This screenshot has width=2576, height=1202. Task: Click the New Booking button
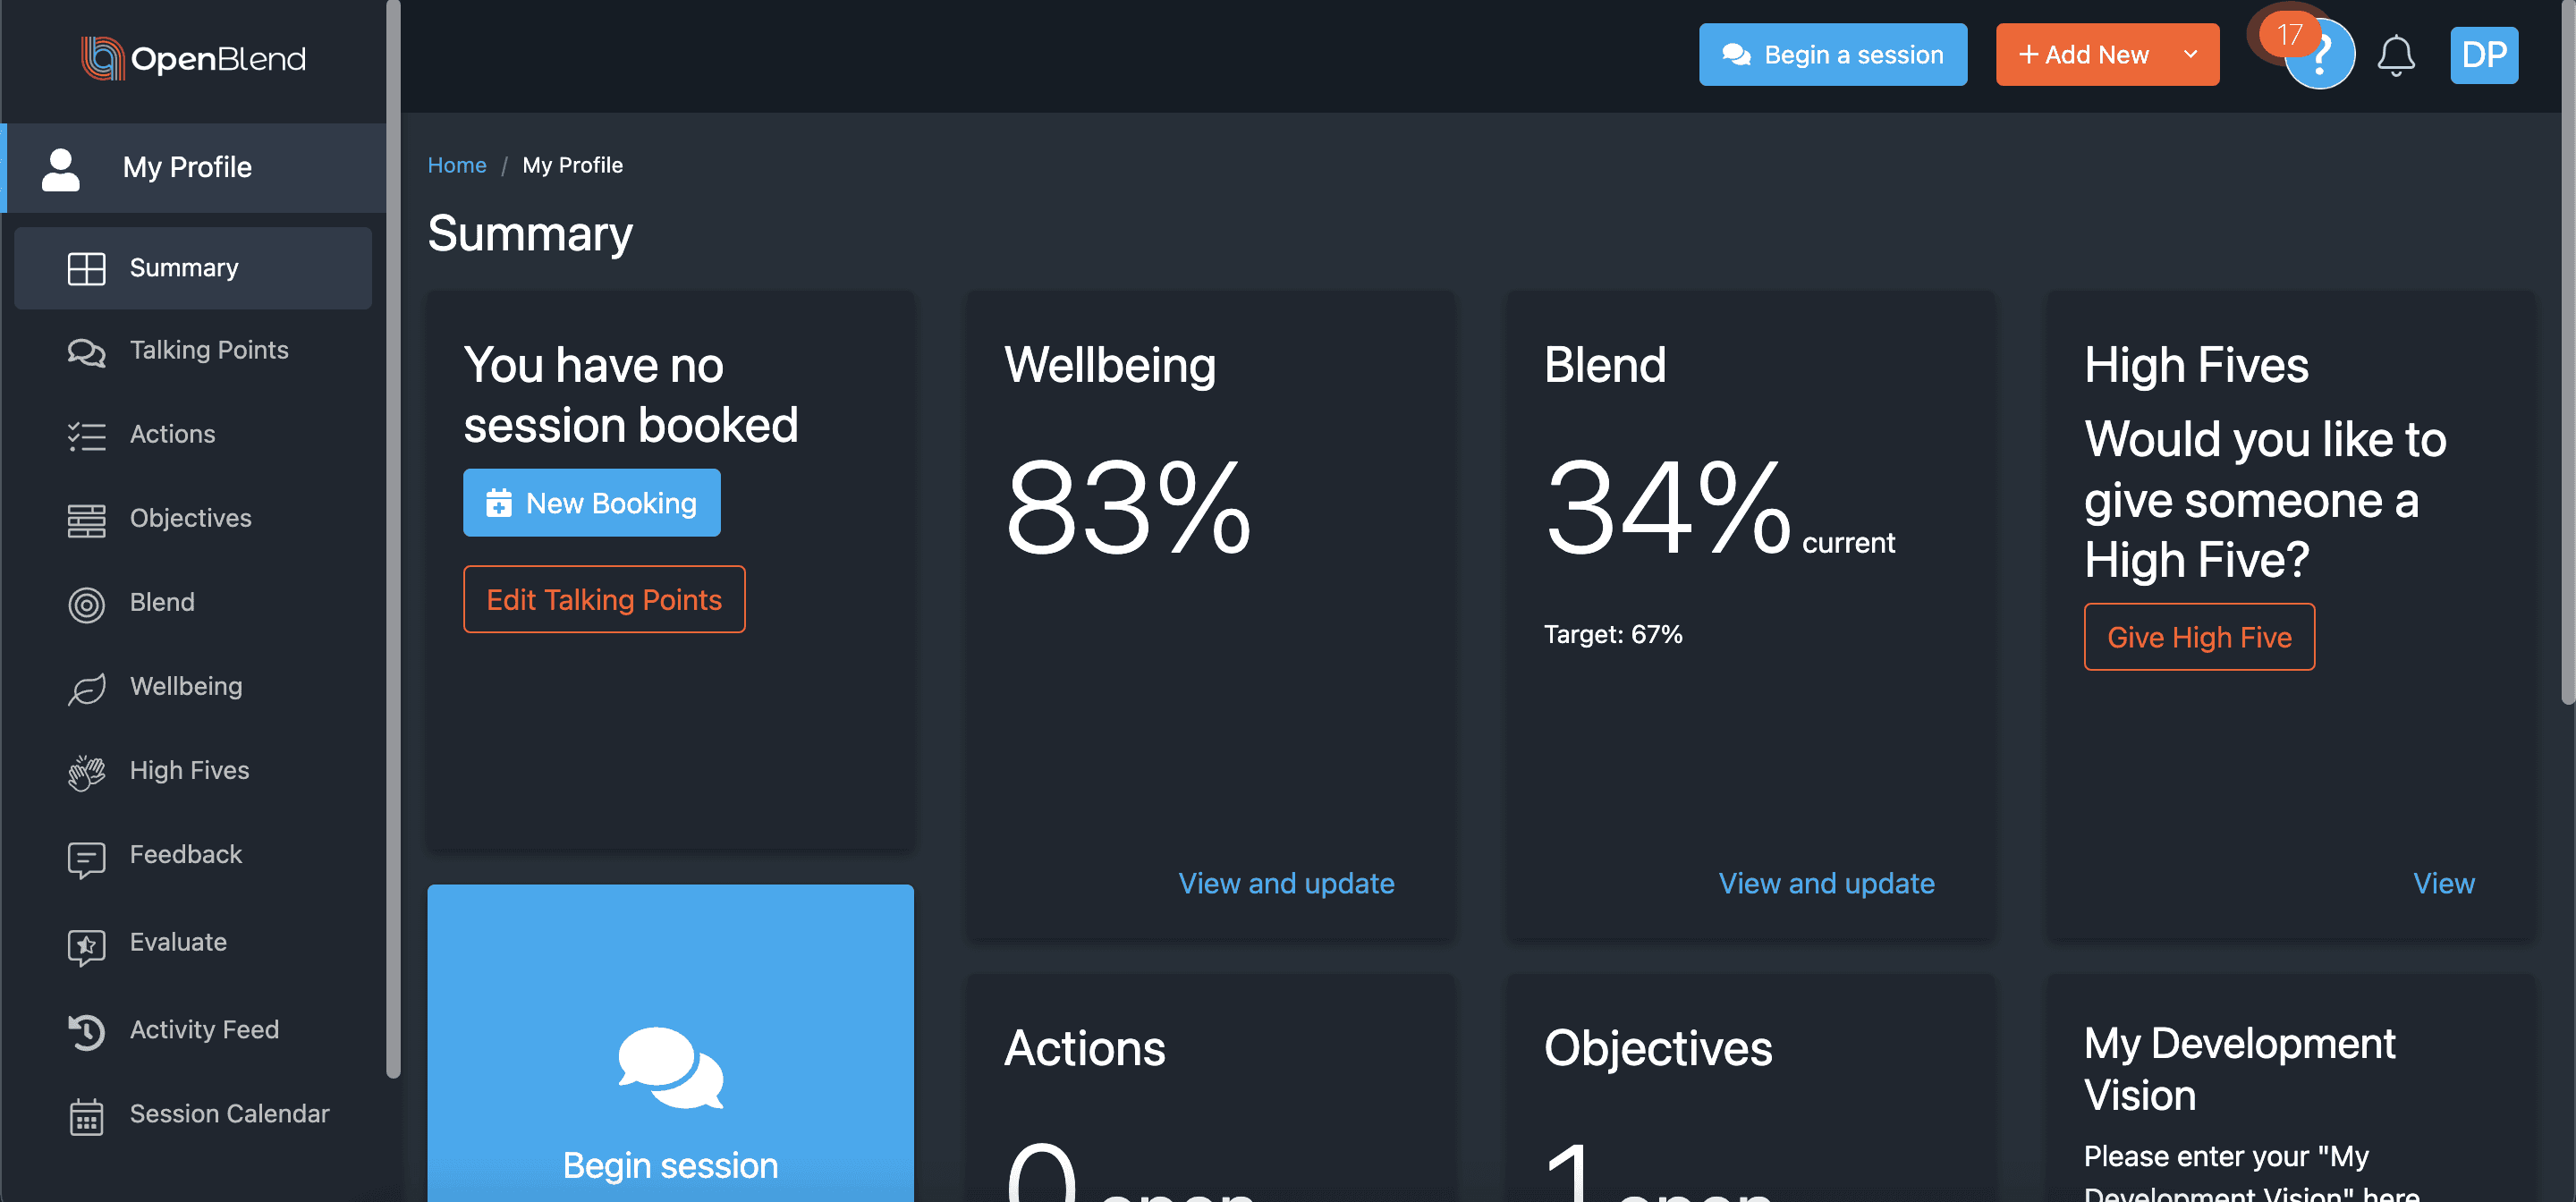[x=591, y=503]
